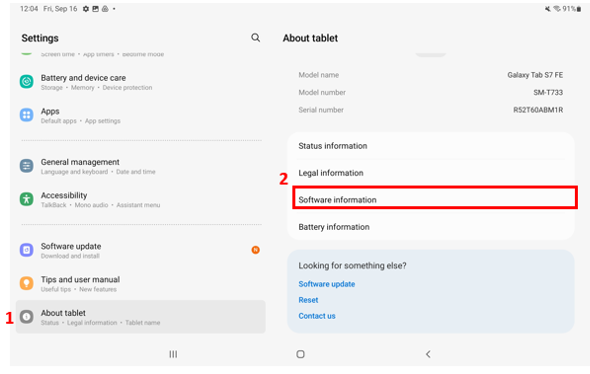Open Legal information entry
This screenshot has height=374, width=590.
(431, 173)
